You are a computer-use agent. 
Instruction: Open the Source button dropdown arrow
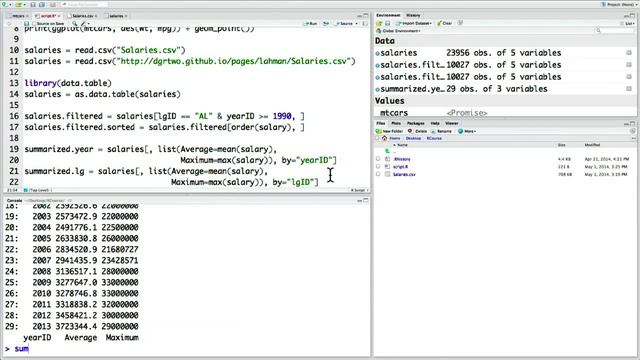(x=356, y=24)
